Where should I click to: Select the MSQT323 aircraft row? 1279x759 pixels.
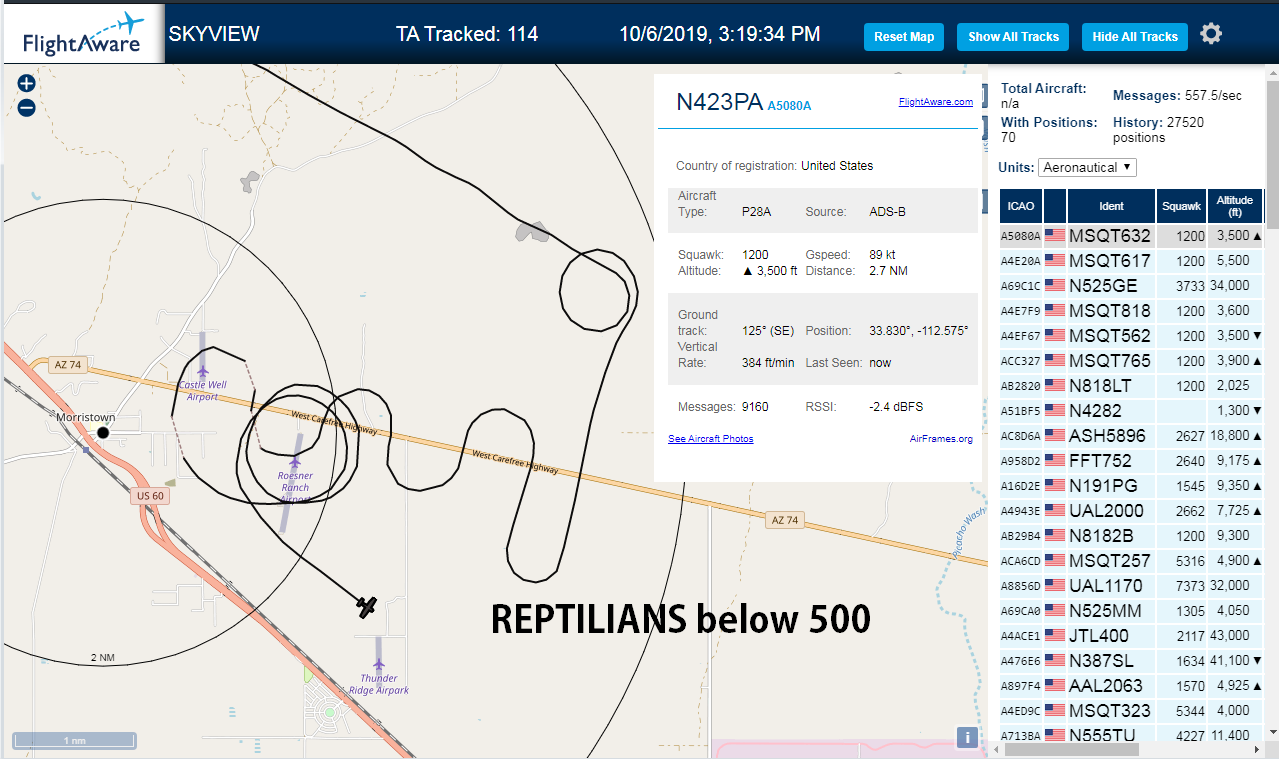click(1132, 711)
